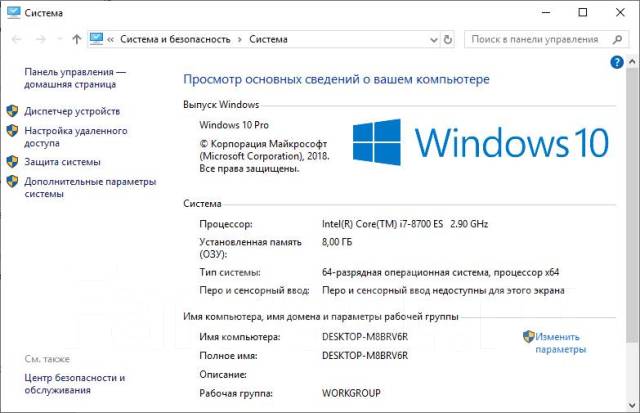Open Диспетчер устройств link
The width and height of the screenshot is (640, 413).
pyautogui.click(x=72, y=111)
